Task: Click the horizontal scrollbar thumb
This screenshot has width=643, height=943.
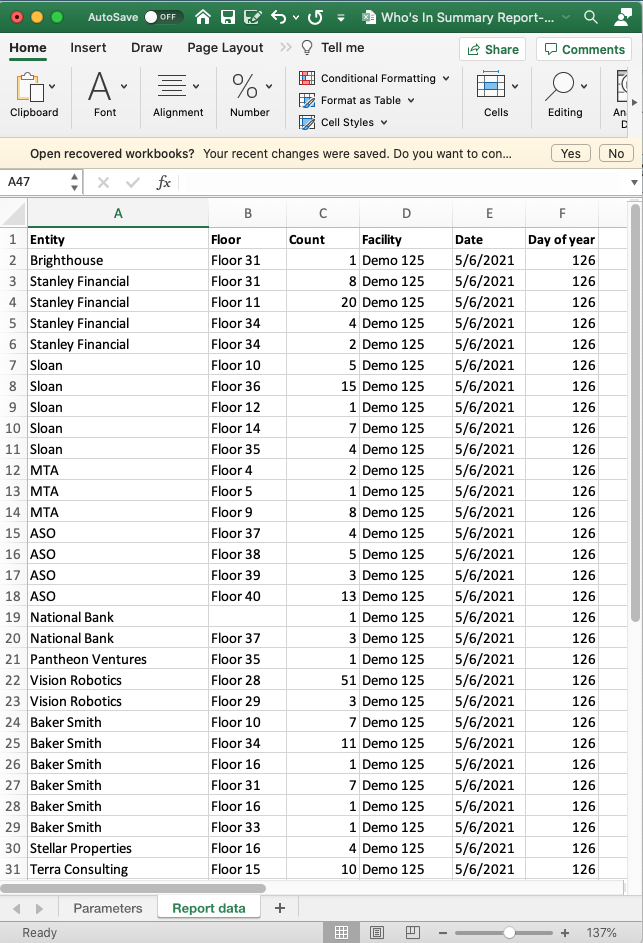Action: click(x=133, y=888)
